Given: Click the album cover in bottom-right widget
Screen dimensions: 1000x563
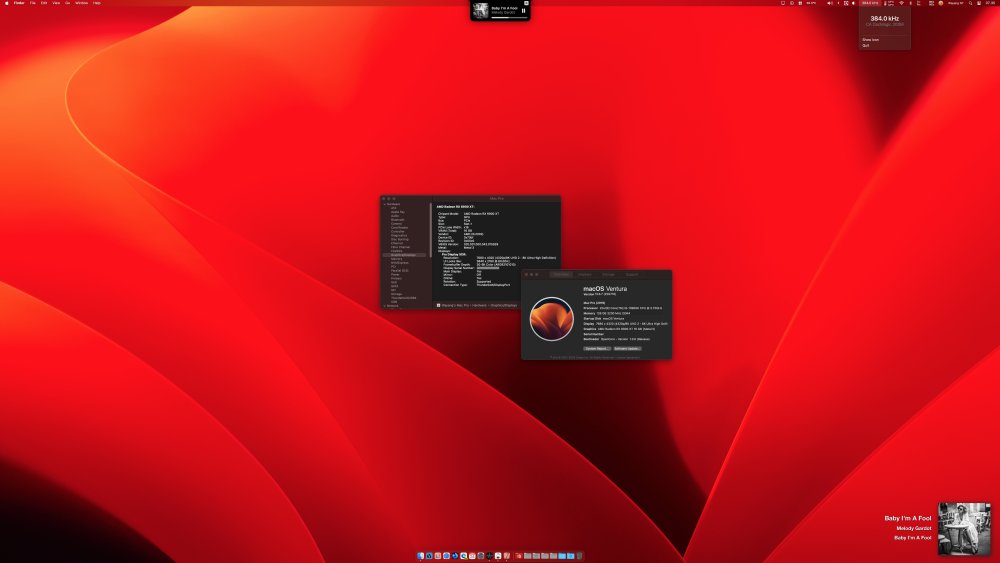Looking at the screenshot, I should click(x=964, y=529).
